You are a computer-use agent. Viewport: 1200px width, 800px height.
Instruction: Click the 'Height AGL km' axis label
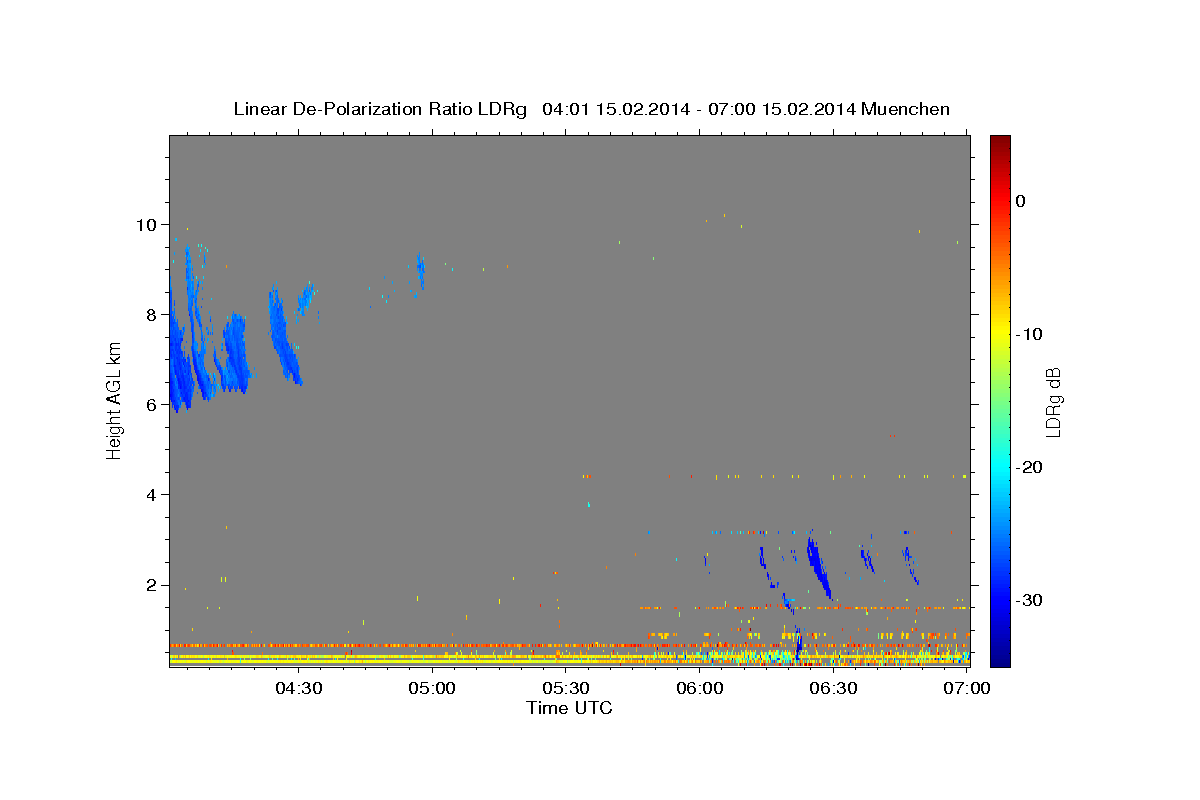115,400
